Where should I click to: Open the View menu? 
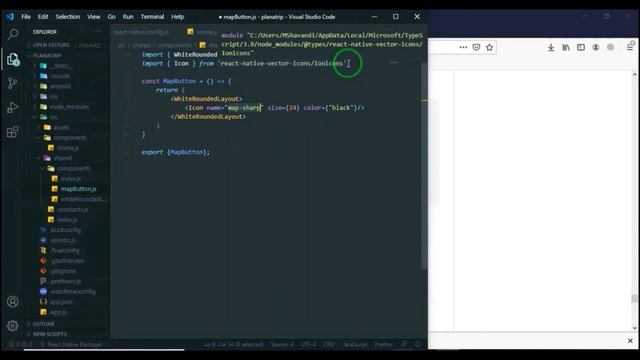[x=93, y=17]
